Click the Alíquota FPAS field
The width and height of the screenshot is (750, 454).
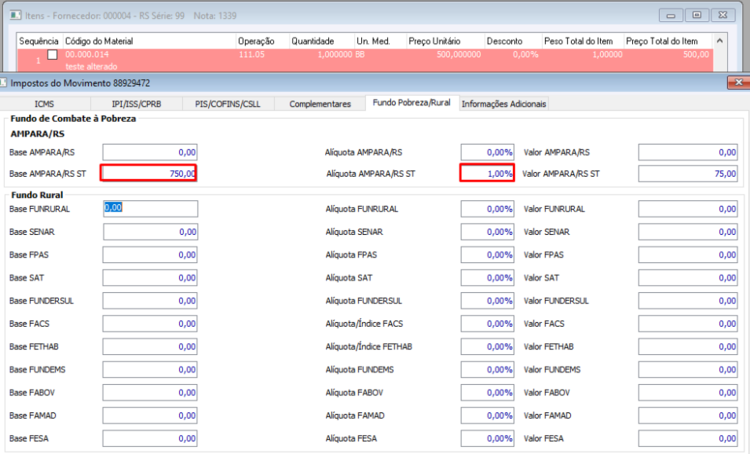pyautogui.click(x=487, y=255)
